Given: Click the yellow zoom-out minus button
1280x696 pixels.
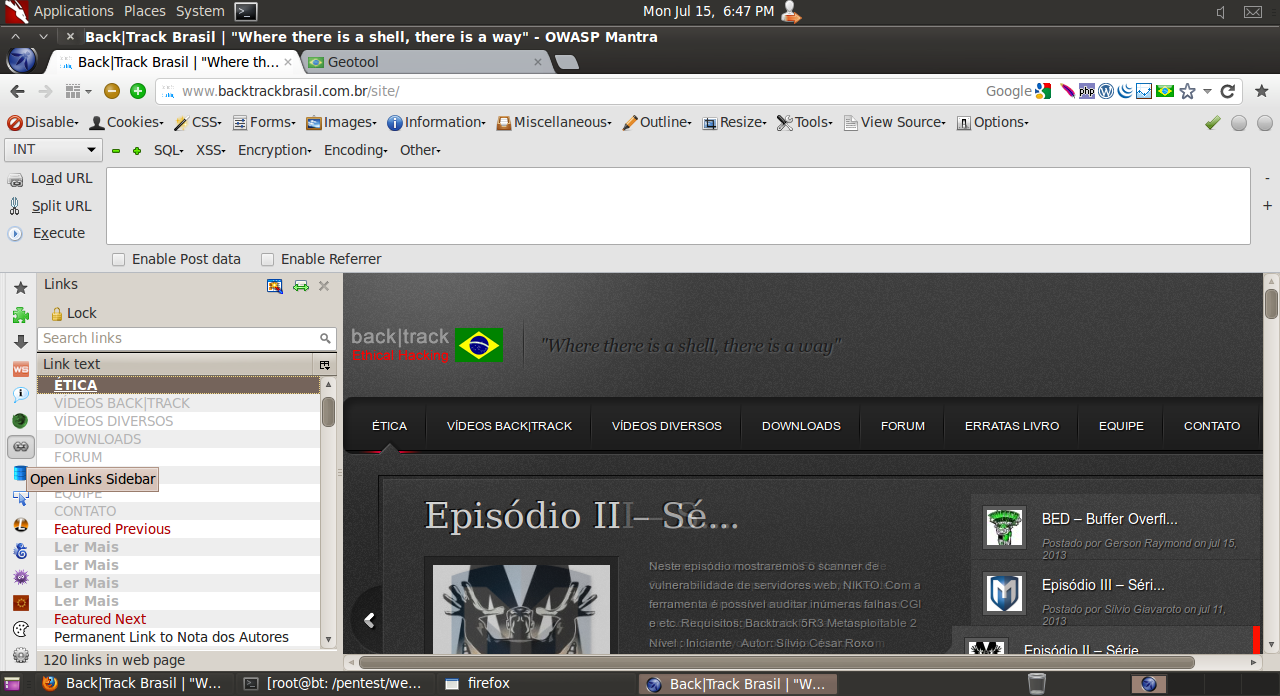Looking at the screenshot, I should [112, 91].
